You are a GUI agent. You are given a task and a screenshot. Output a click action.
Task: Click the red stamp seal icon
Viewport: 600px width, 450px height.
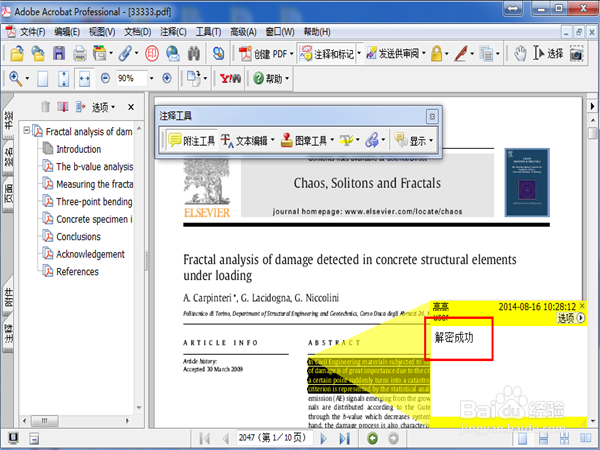point(152,54)
